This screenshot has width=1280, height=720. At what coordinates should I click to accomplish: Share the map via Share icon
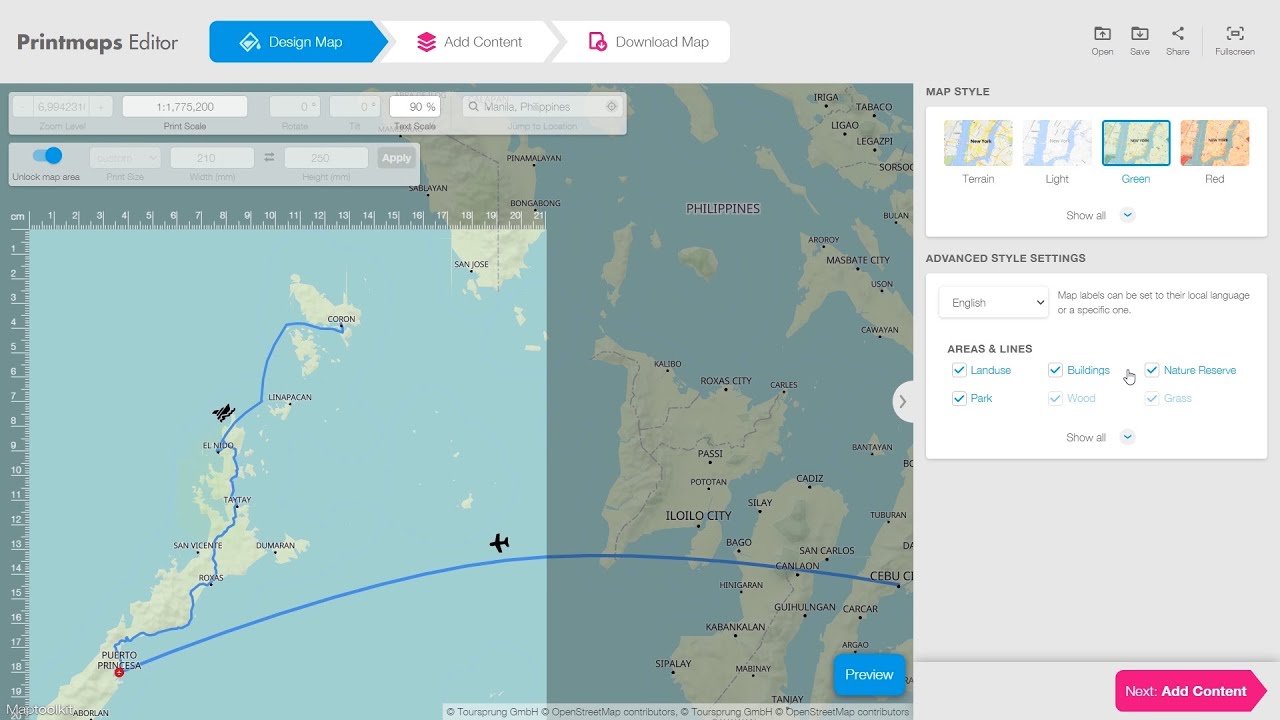pos(1178,41)
